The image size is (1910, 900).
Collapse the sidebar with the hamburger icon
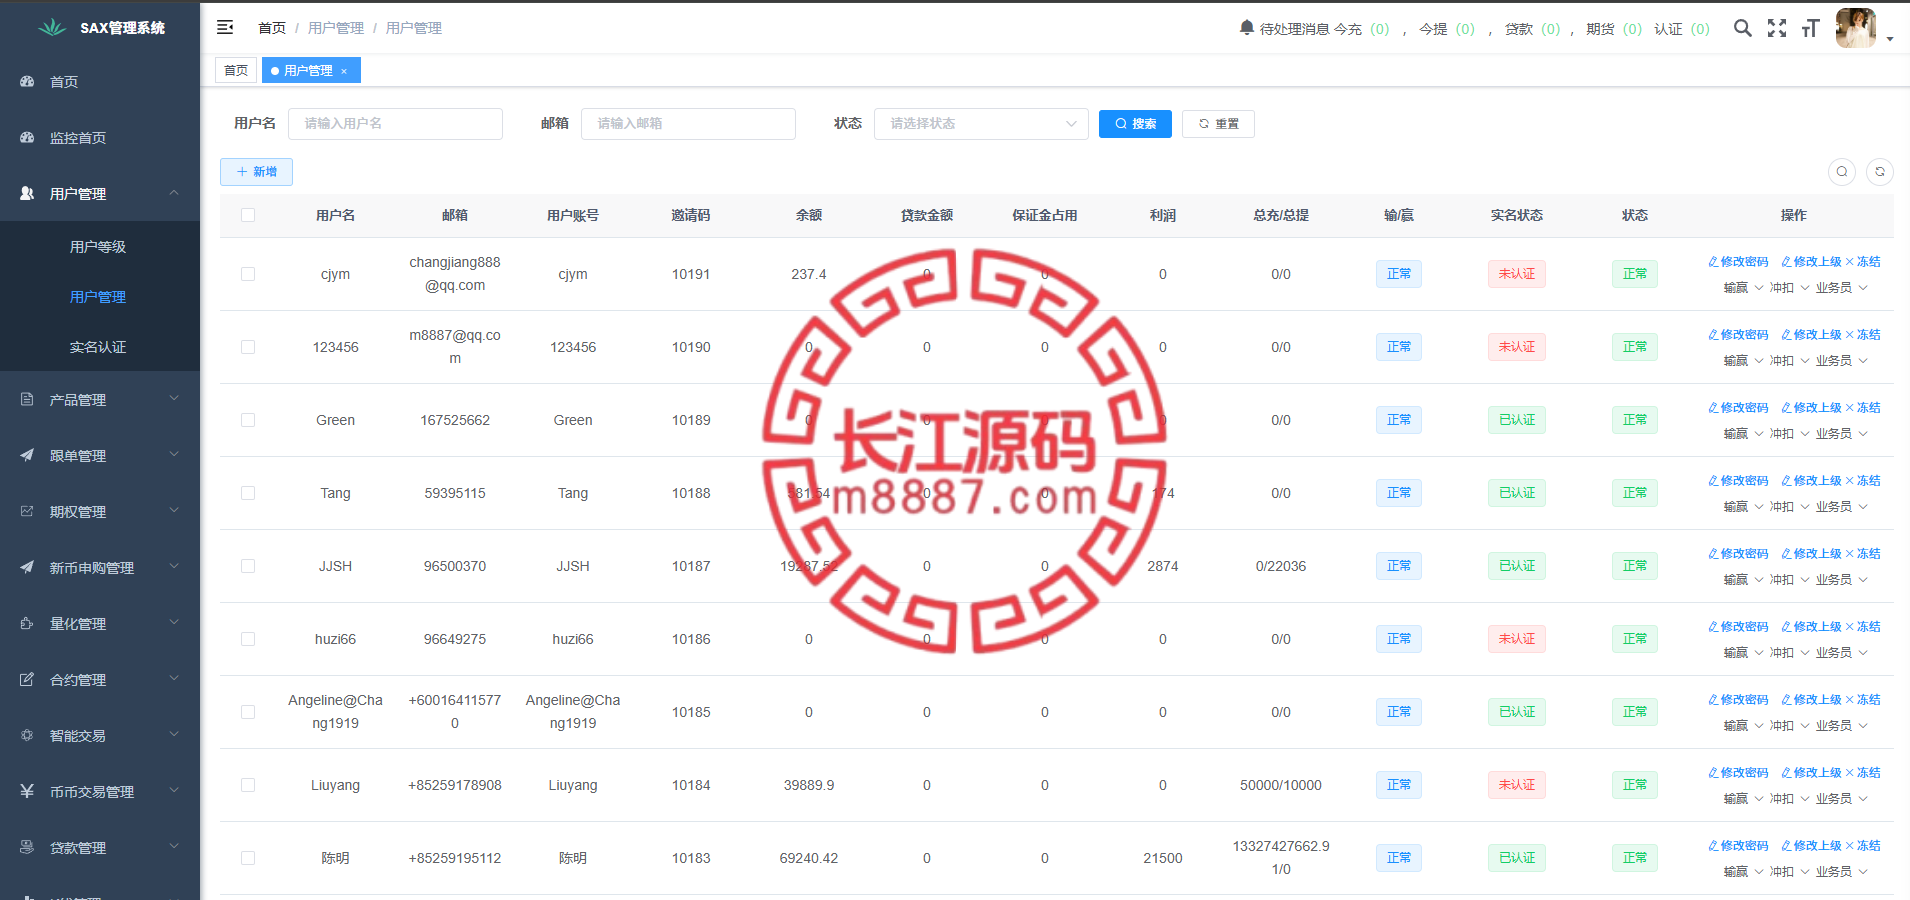tap(225, 27)
